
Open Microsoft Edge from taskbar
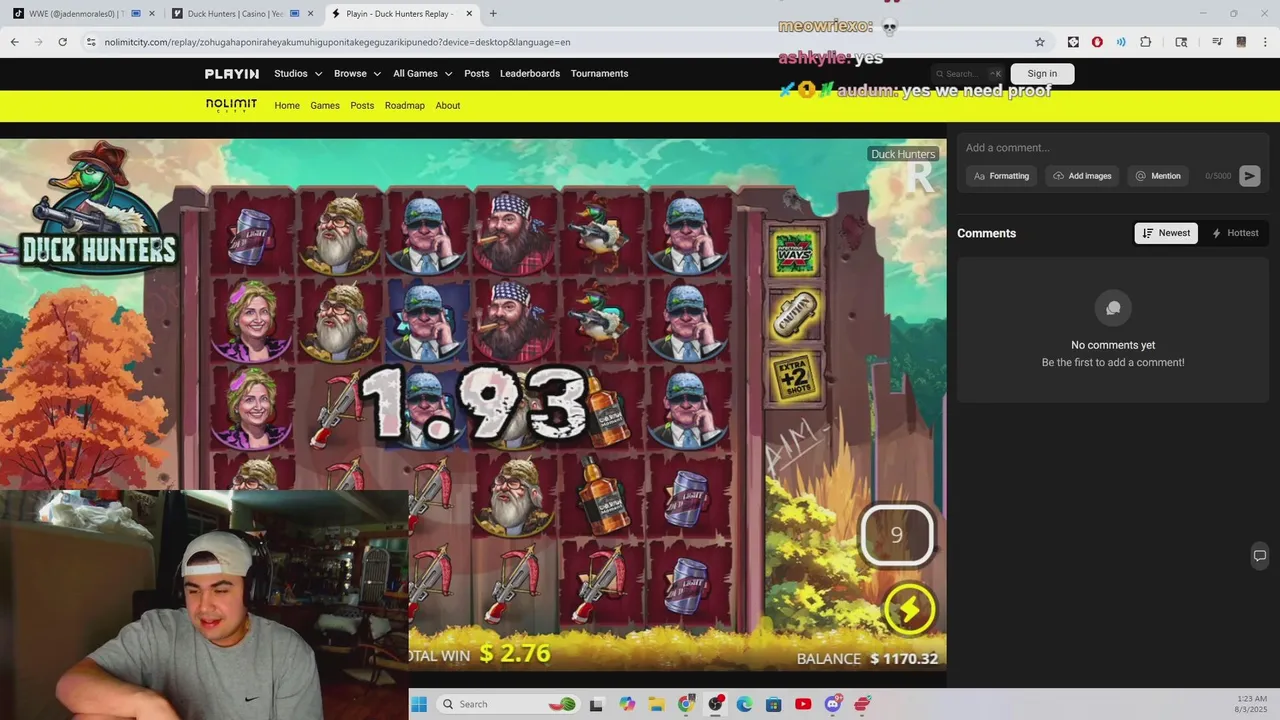click(744, 704)
